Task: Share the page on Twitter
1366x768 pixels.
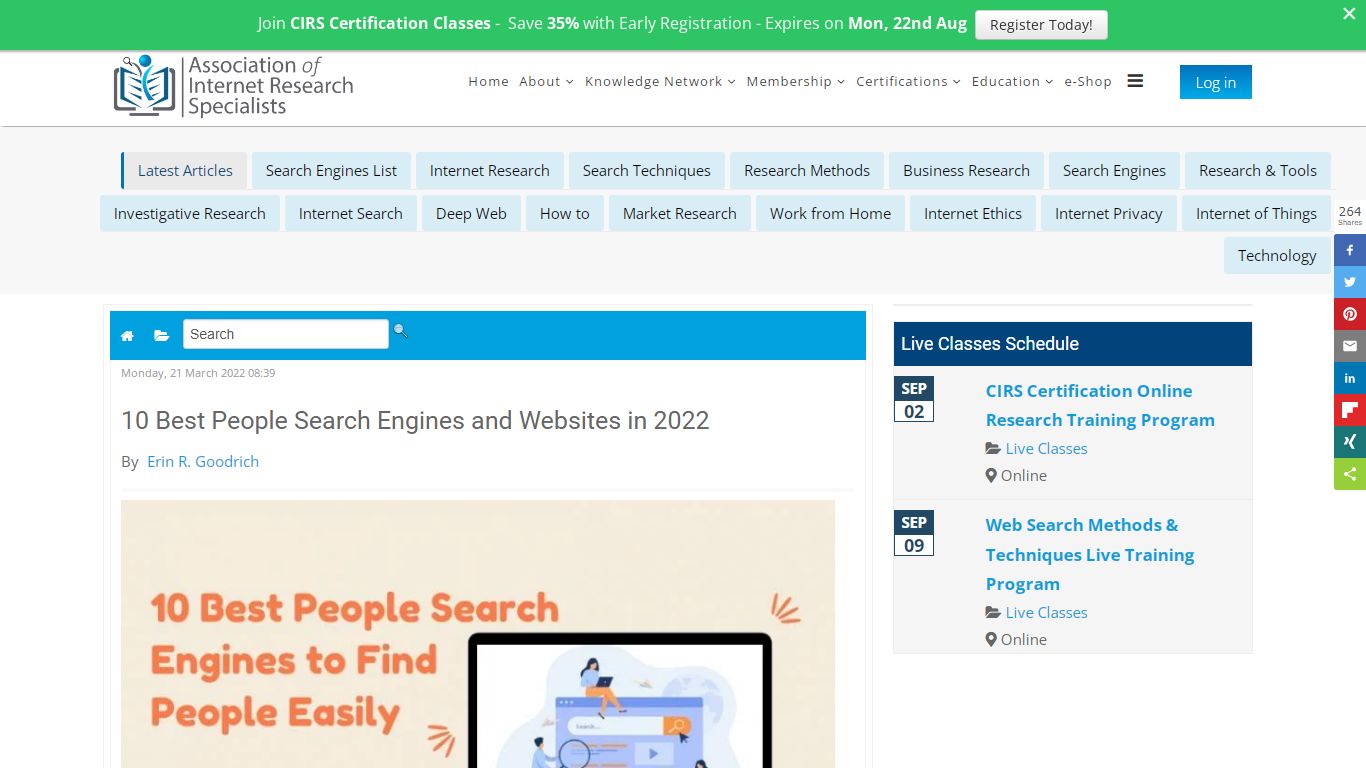Action: coord(1350,282)
